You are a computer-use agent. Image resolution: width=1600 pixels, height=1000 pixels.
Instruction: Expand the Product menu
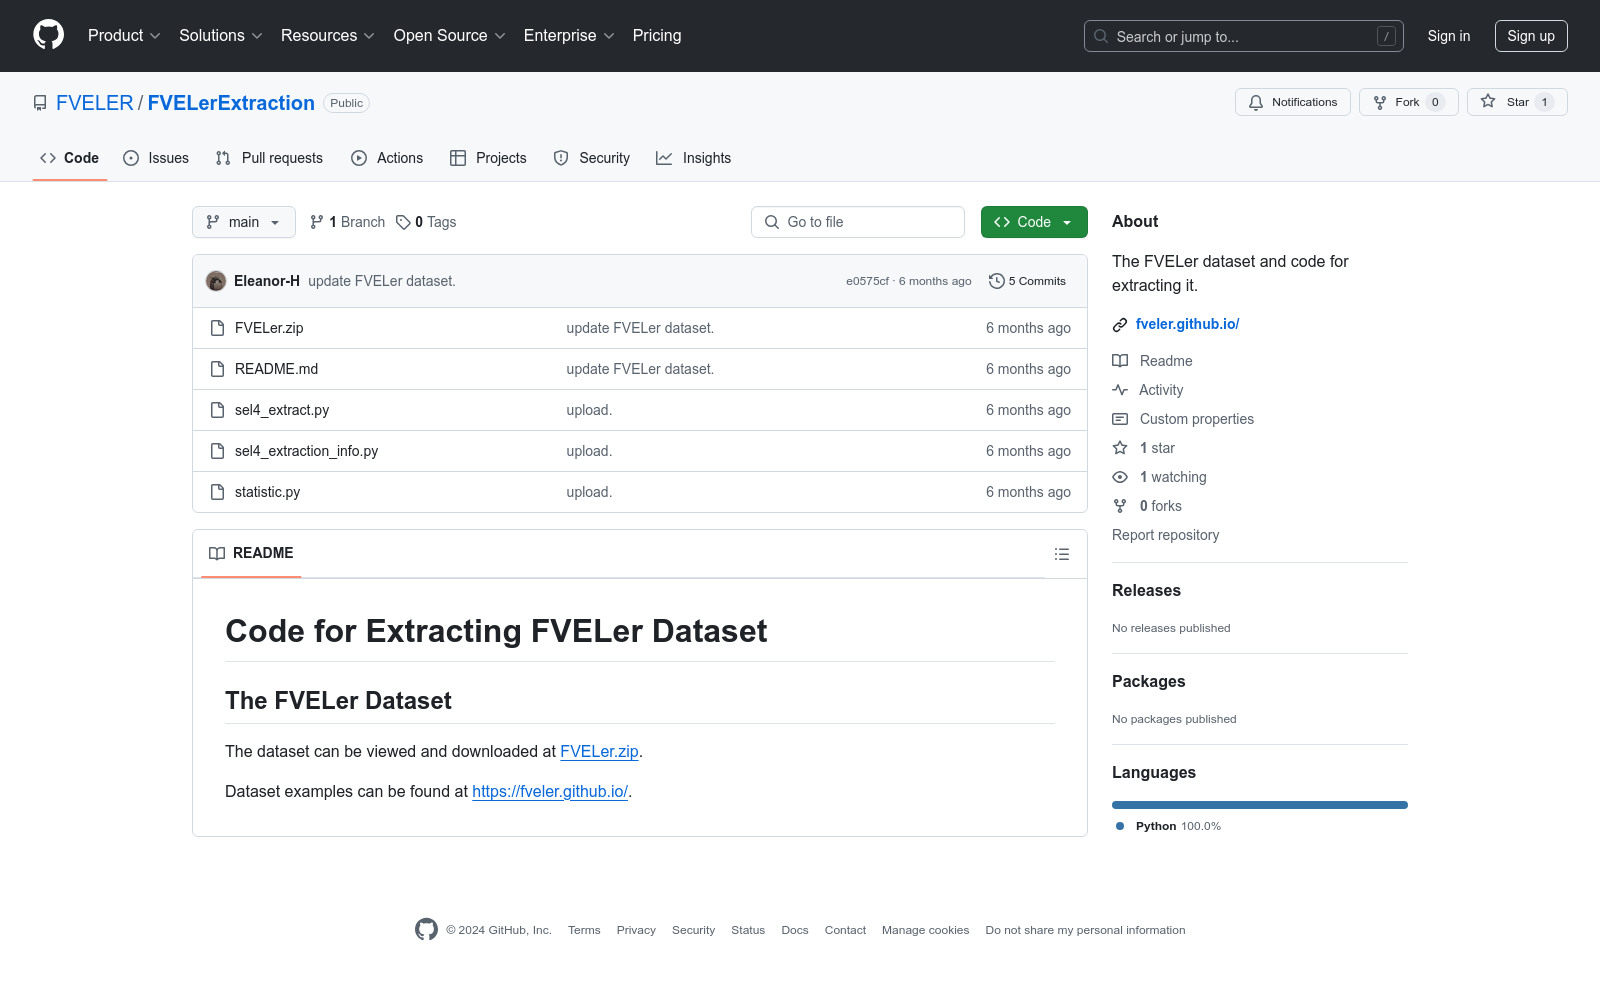tap(124, 36)
